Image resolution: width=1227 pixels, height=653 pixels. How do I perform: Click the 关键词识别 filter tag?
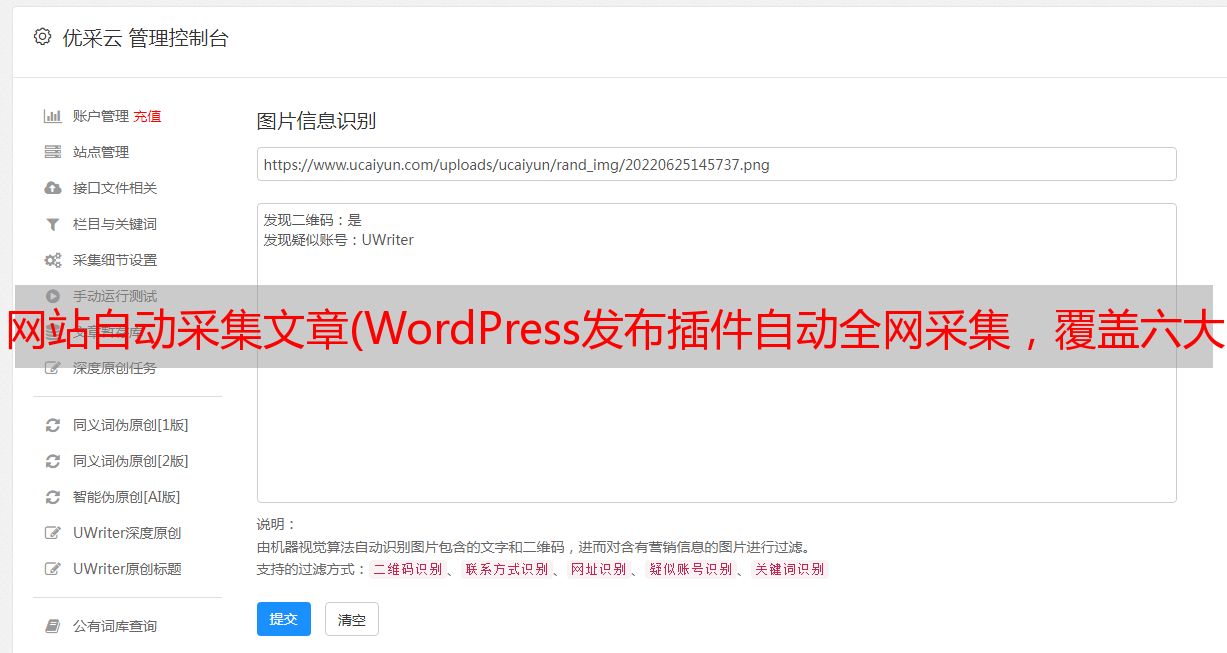click(790, 569)
